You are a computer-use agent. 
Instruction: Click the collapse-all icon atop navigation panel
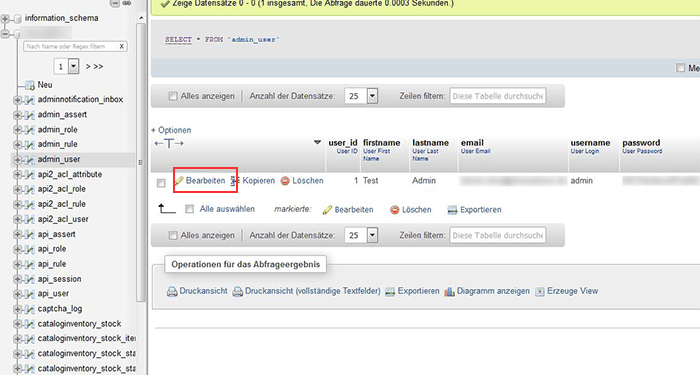tap(115, 3)
